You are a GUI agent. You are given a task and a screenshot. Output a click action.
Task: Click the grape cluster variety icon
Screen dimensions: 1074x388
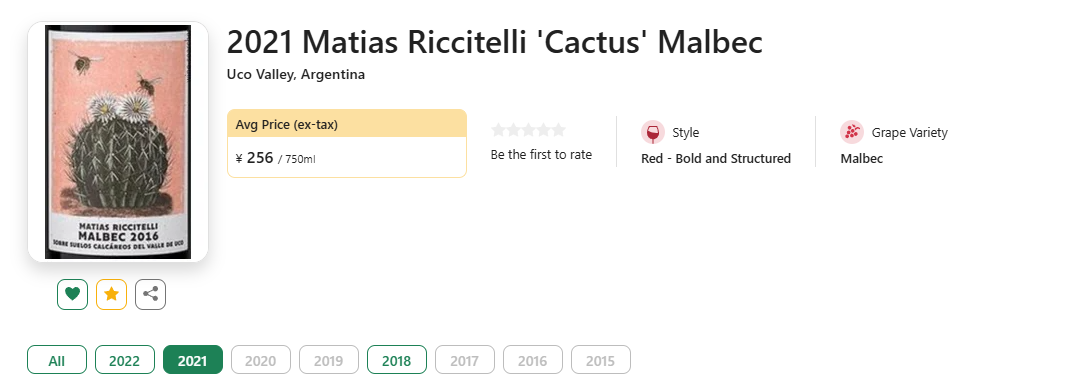[x=852, y=132]
